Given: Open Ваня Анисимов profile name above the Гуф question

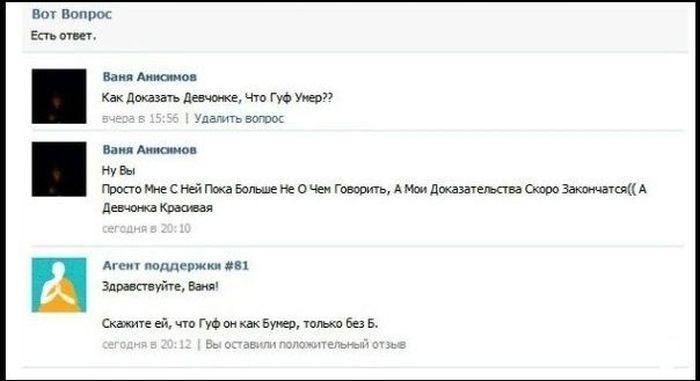Looking at the screenshot, I should click(x=150, y=77).
